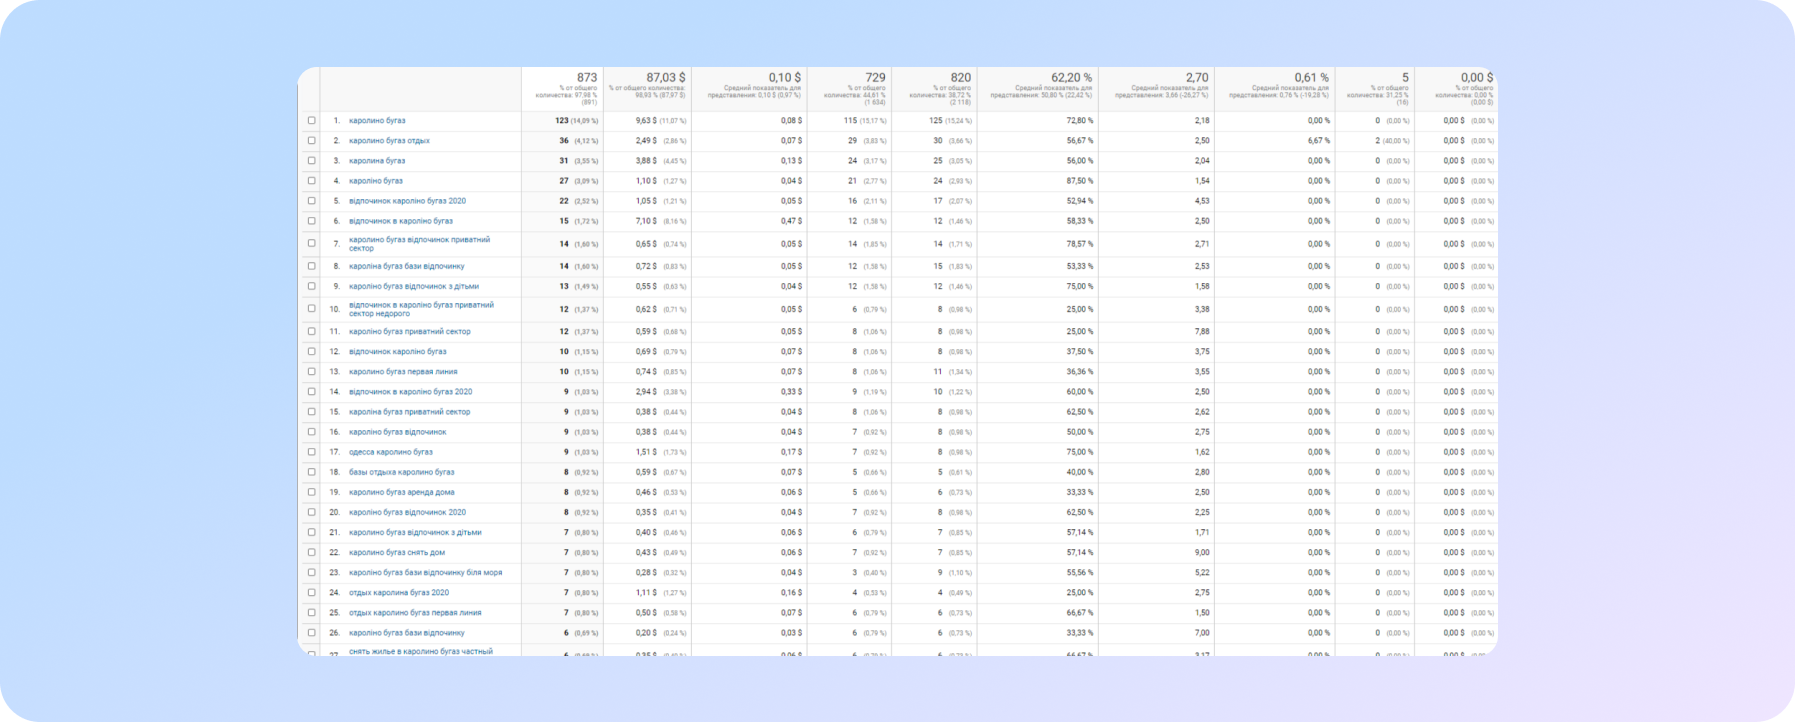
Task: Tick the checkbox for row 1 каролино бугаз
Action: pos(311,121)
